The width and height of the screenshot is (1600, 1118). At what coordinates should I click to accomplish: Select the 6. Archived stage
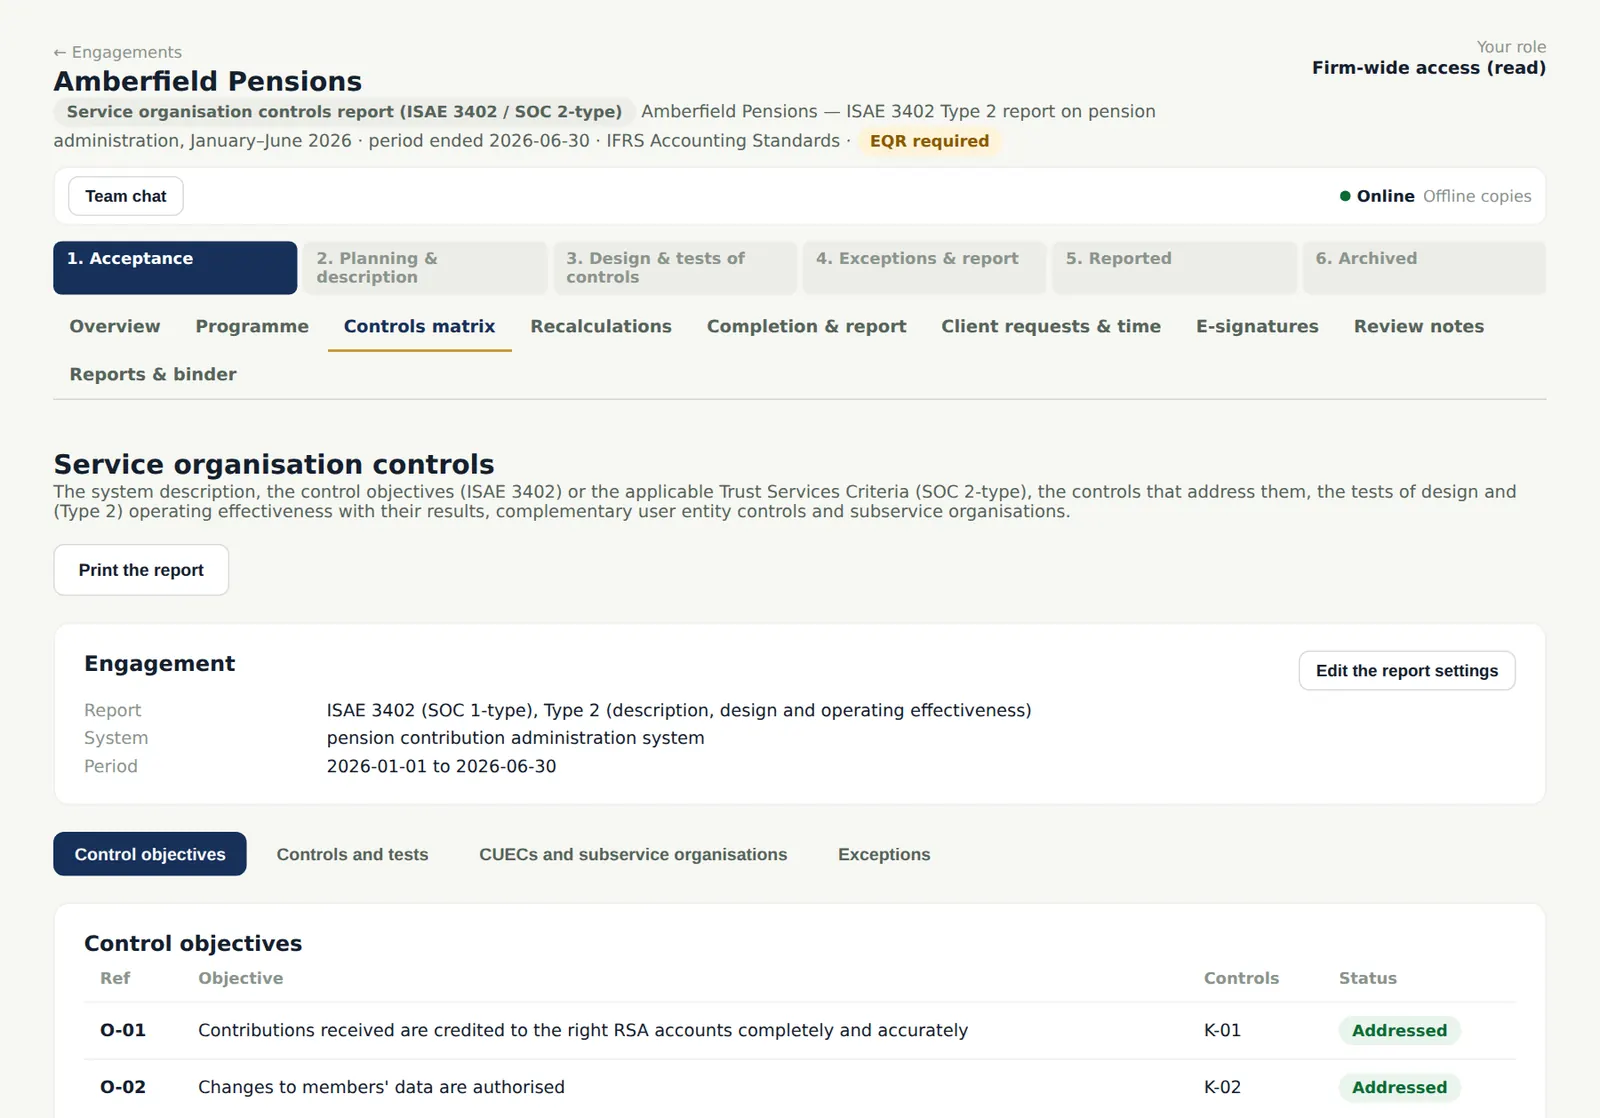pyautogui.click(x=1424, y=268)
